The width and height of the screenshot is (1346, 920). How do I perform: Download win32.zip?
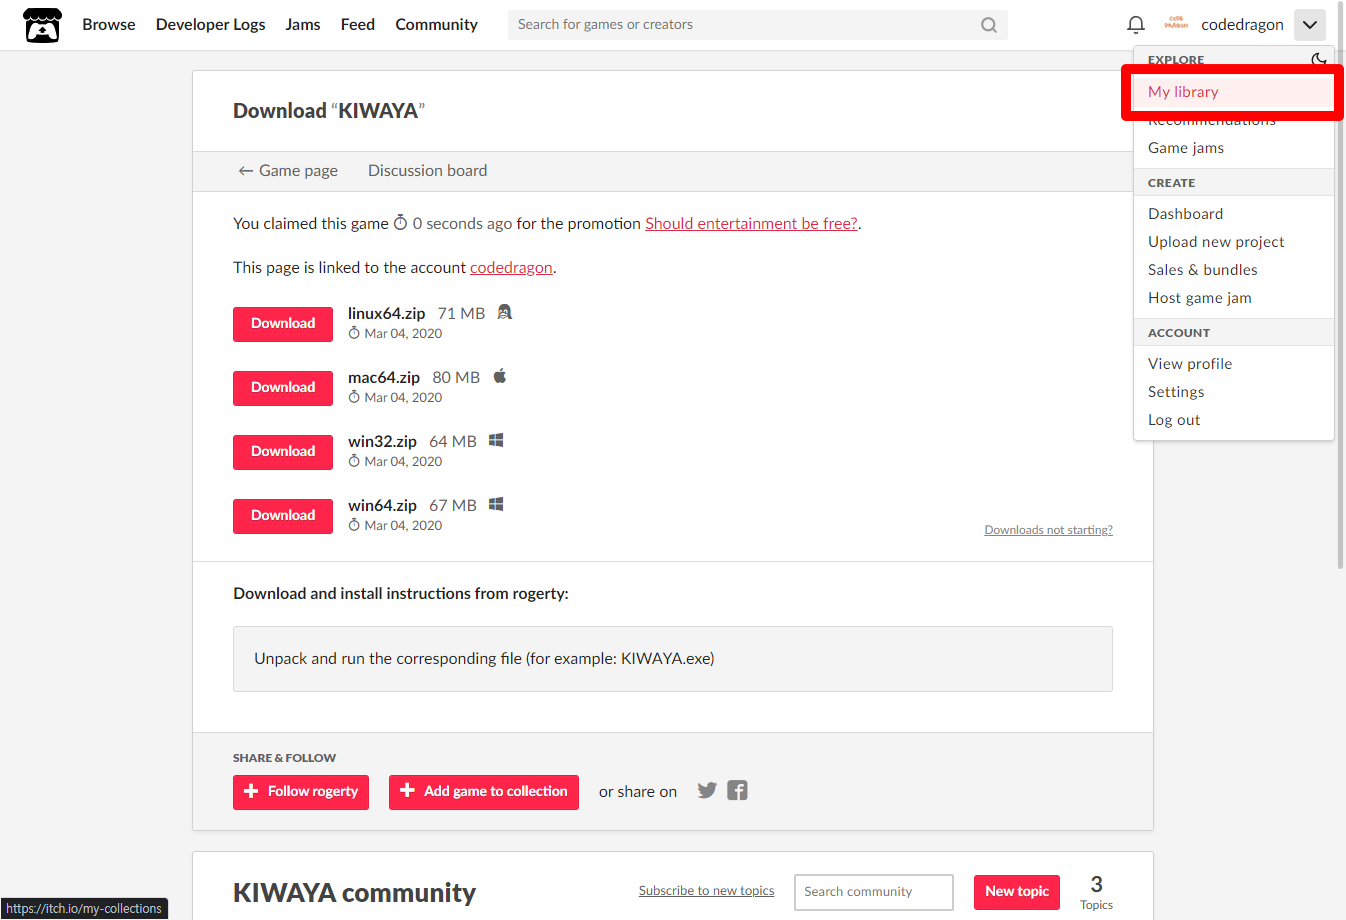pyautogui.click(x=283, y=452)
